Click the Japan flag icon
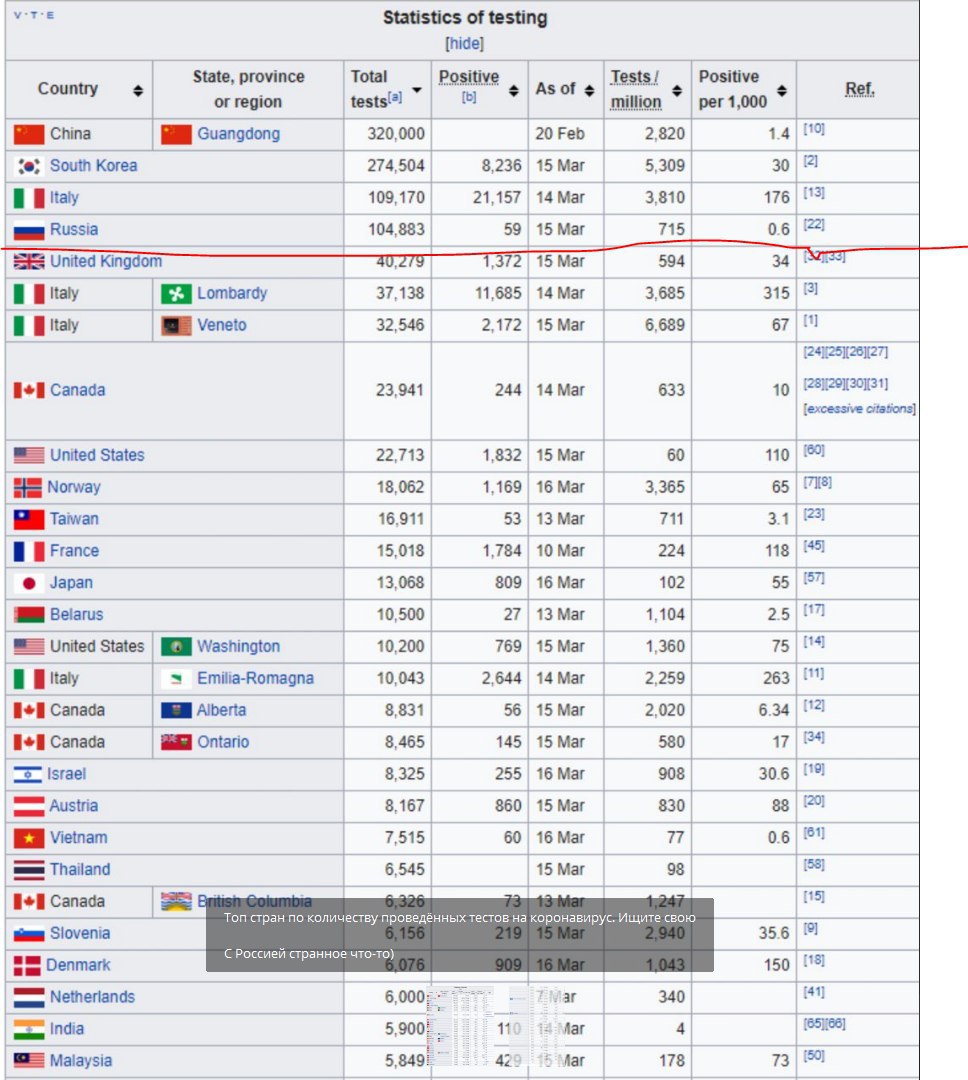This screenshot has width=968, height=1080. click(29, 583)
